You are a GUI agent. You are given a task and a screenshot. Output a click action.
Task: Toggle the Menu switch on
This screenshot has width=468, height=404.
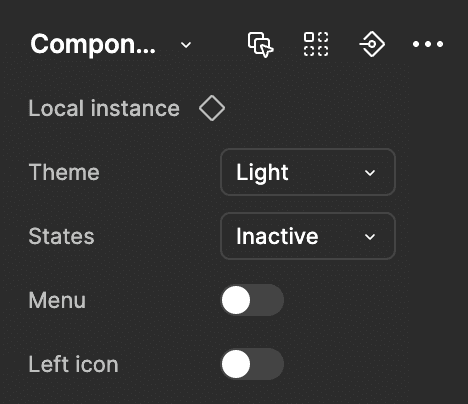(252, 300)
